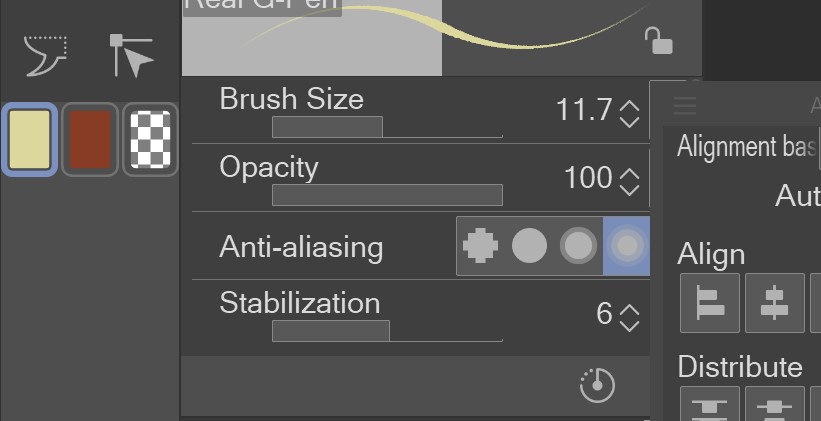Adjust Stabilization with stepper arrows
The width and height of the screenshot is (821, 421).
[x=629, y=316]
